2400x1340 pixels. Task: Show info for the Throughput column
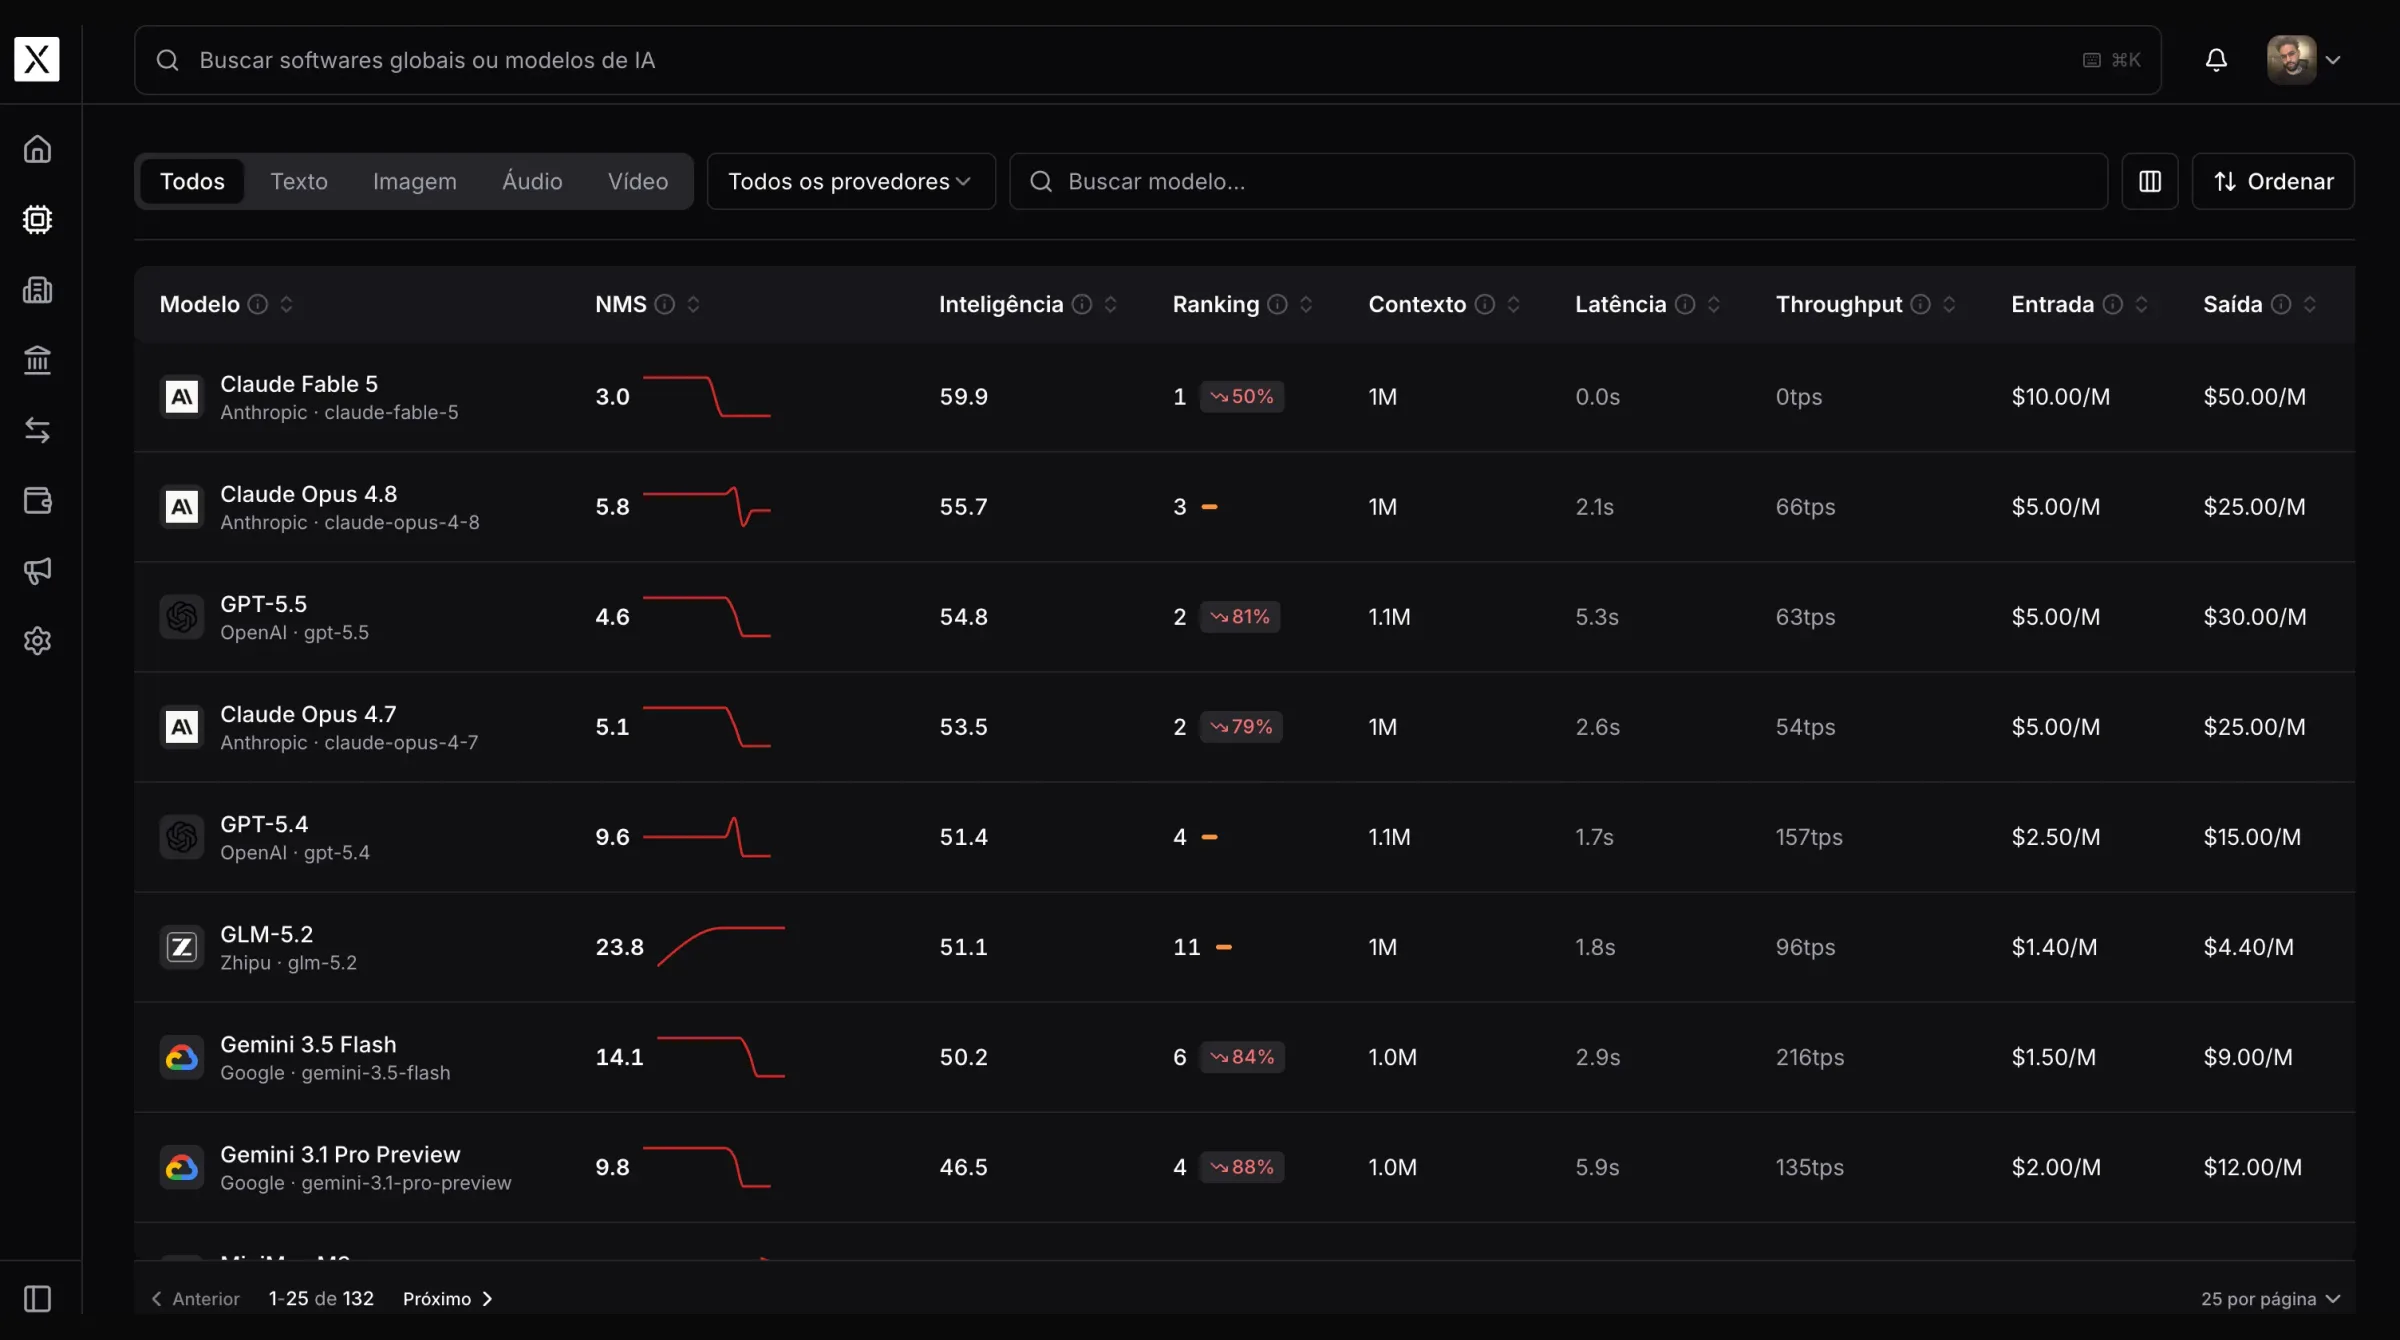click(x=1921, y=304)
